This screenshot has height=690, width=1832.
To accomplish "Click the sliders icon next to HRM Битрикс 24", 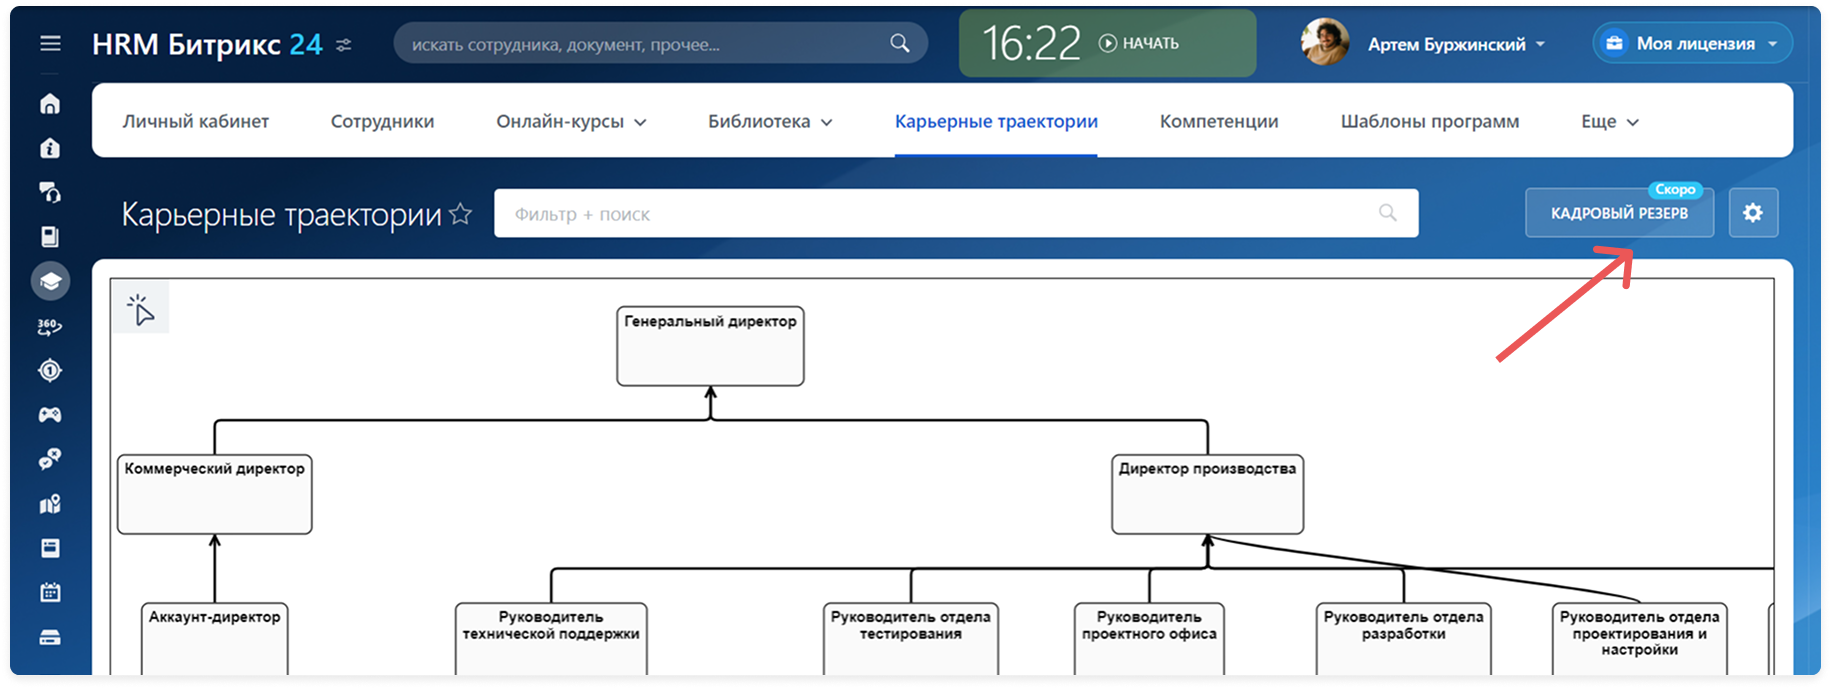I will [x=344, y=45].
